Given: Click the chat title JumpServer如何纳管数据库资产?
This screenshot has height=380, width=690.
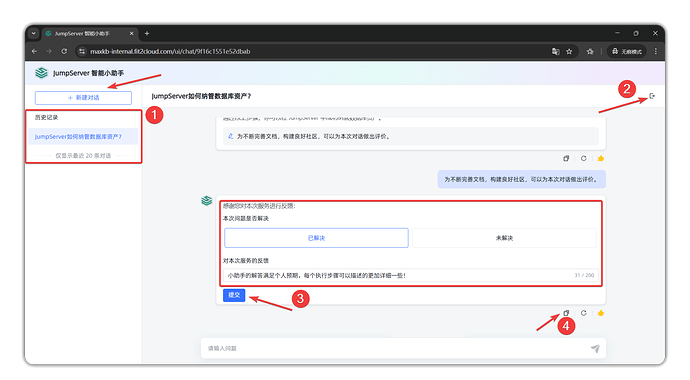Looking at the screenshot, I should (201, 96).
